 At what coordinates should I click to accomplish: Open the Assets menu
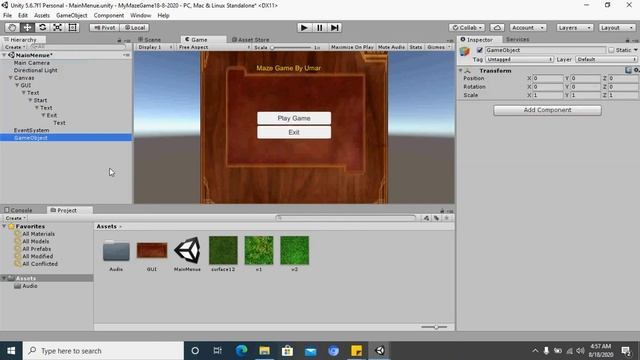(42, 16)
